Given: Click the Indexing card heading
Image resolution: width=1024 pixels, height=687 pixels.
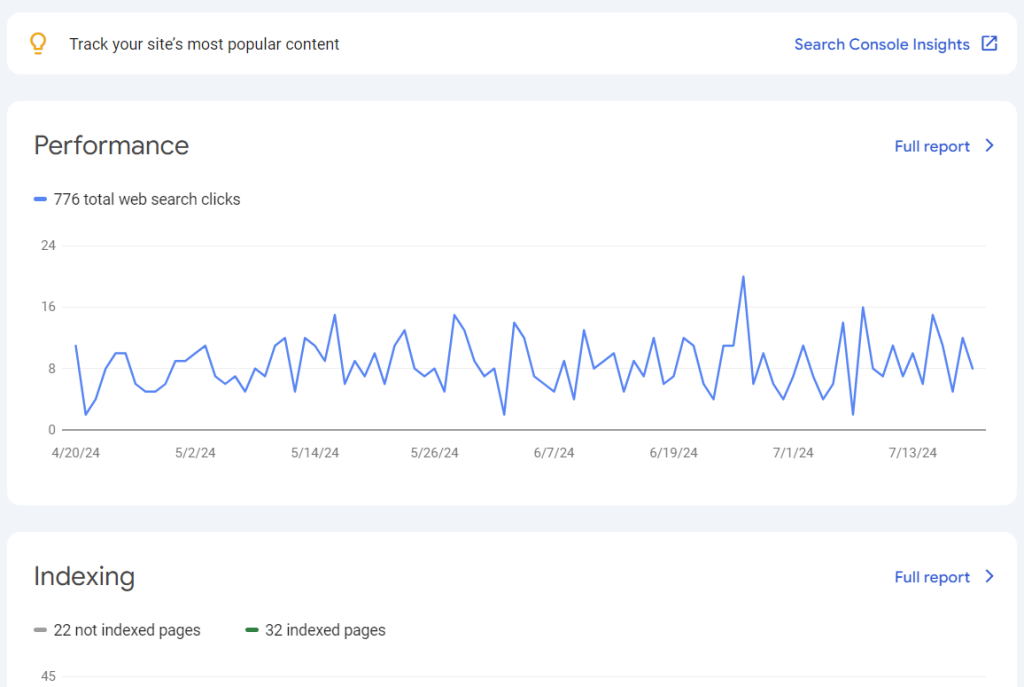Looking at the screenshot, I should tap(84, 577).
